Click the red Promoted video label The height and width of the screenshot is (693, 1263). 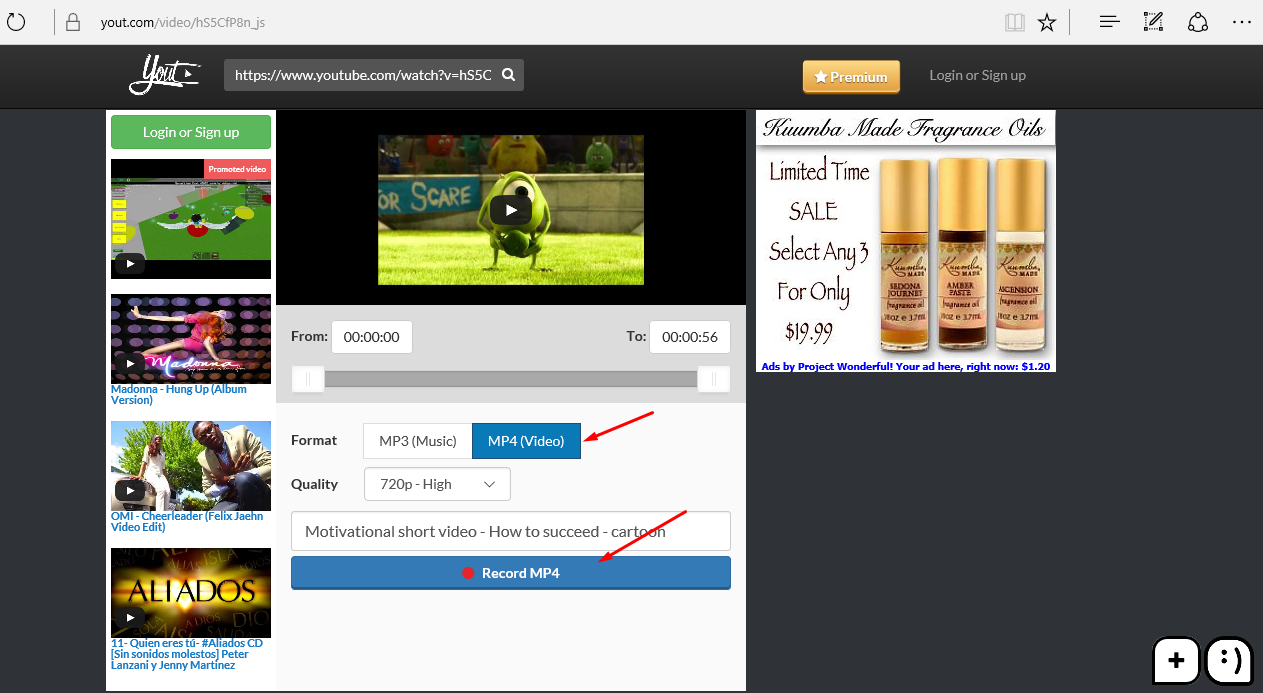pos(237,169)
